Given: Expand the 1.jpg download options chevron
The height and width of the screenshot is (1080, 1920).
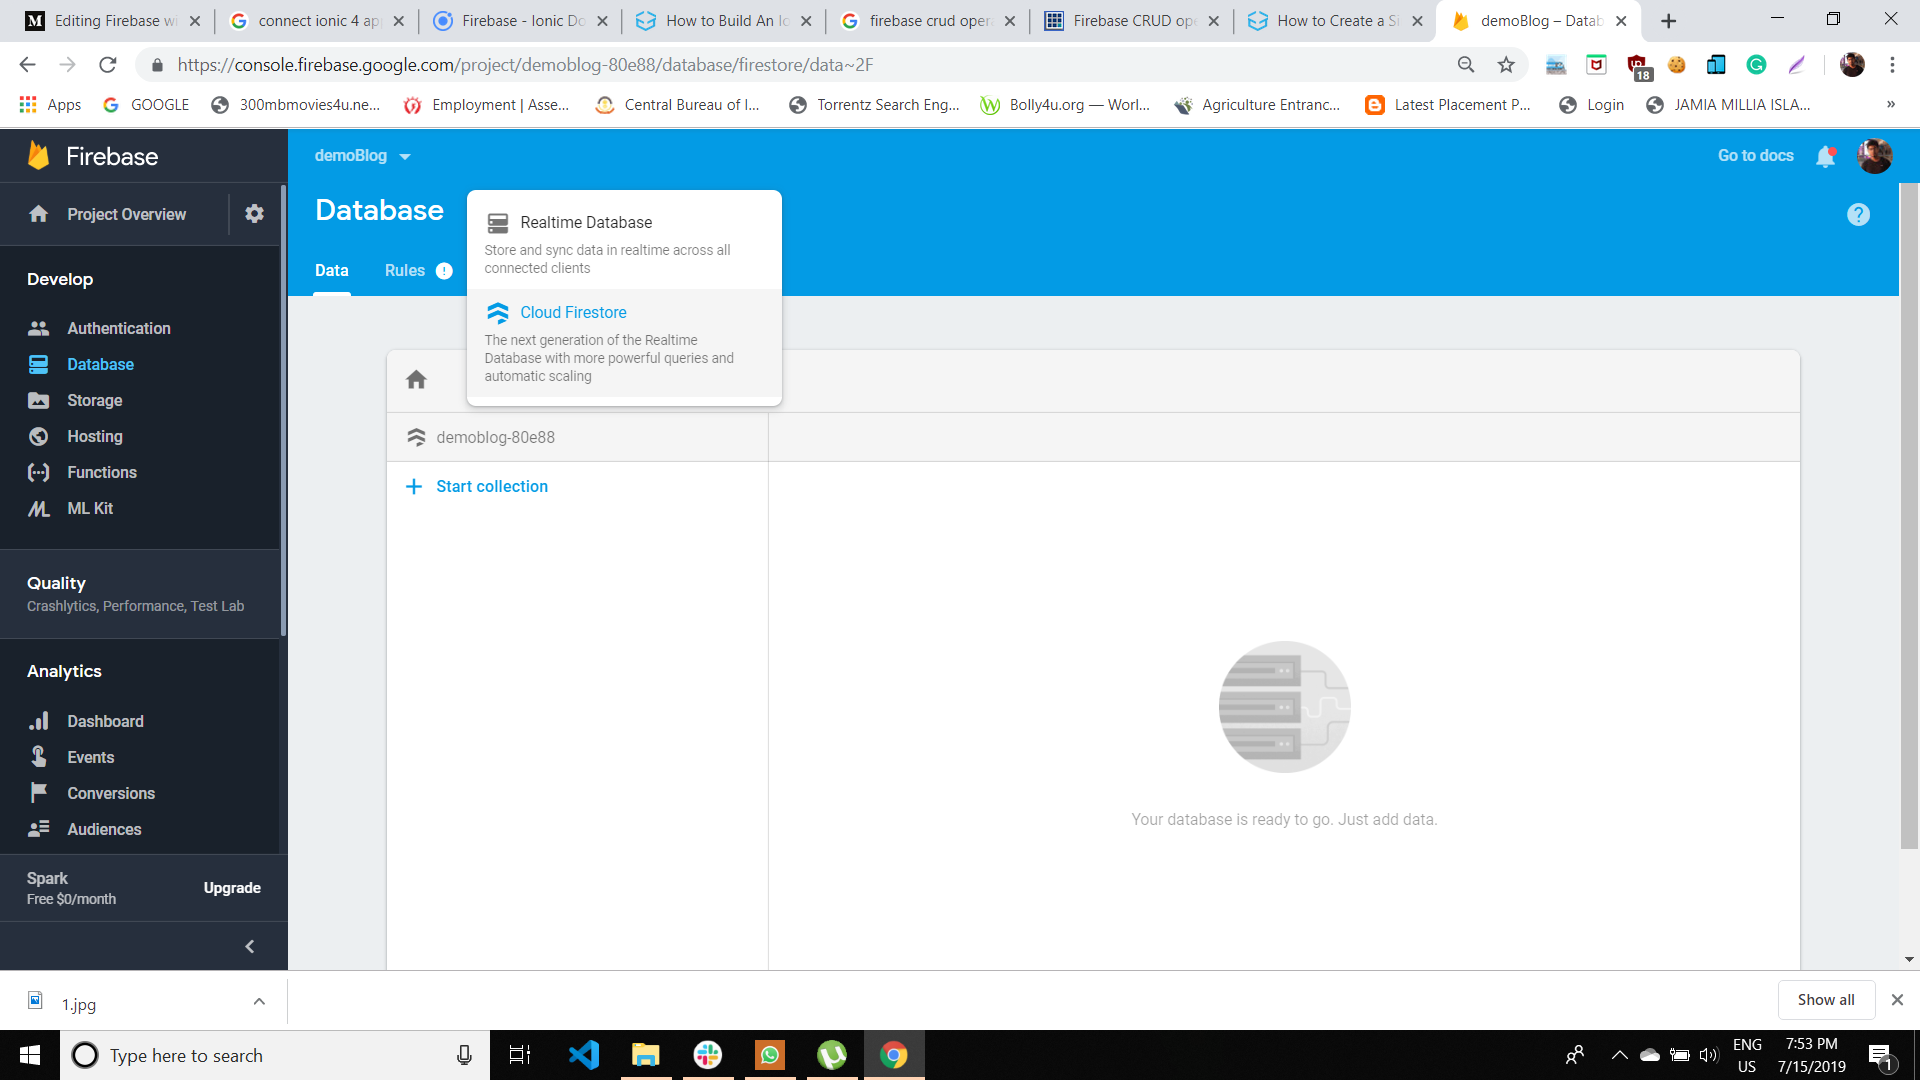Looking at the screenshot, I should (x=259, y=1001).
